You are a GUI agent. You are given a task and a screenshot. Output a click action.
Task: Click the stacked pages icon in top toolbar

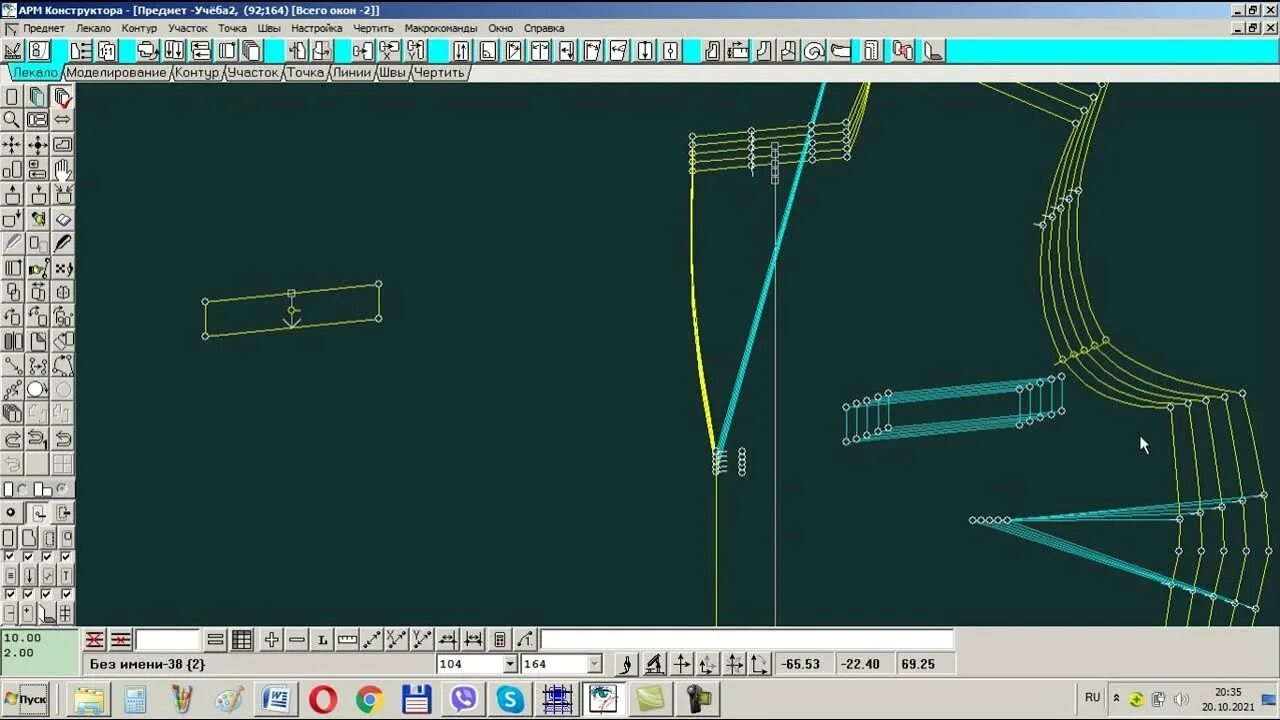251,50
